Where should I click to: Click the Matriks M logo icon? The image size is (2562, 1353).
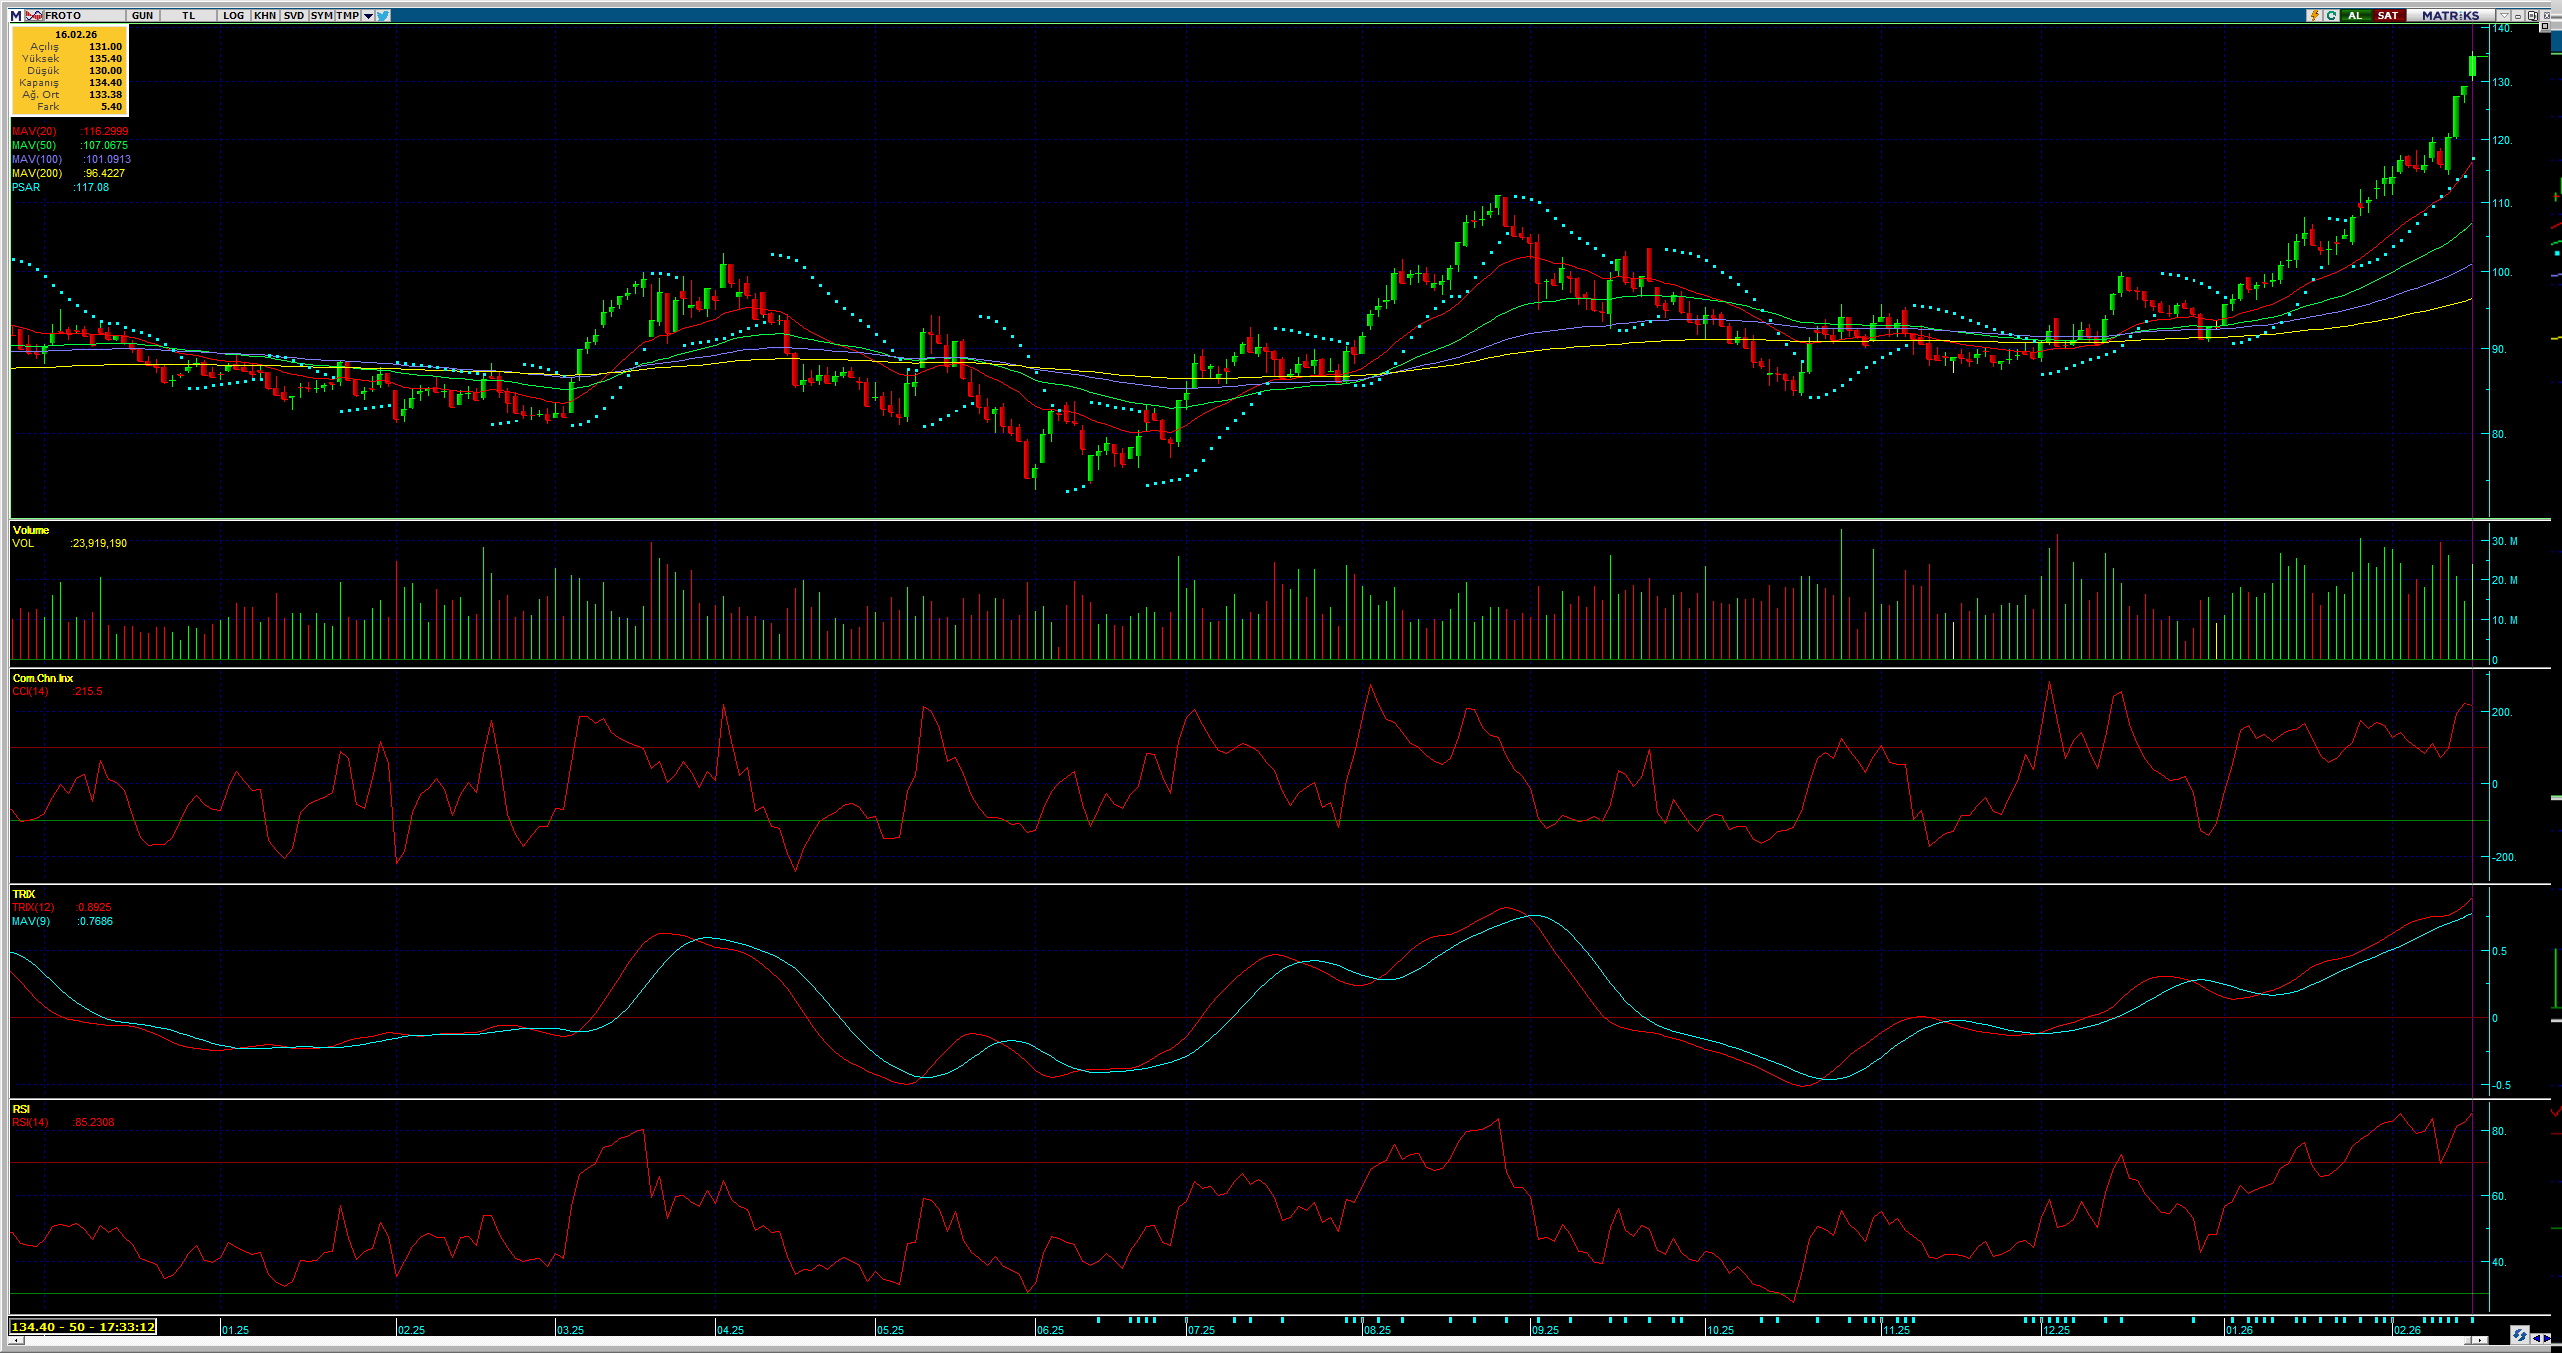point(15,16)
